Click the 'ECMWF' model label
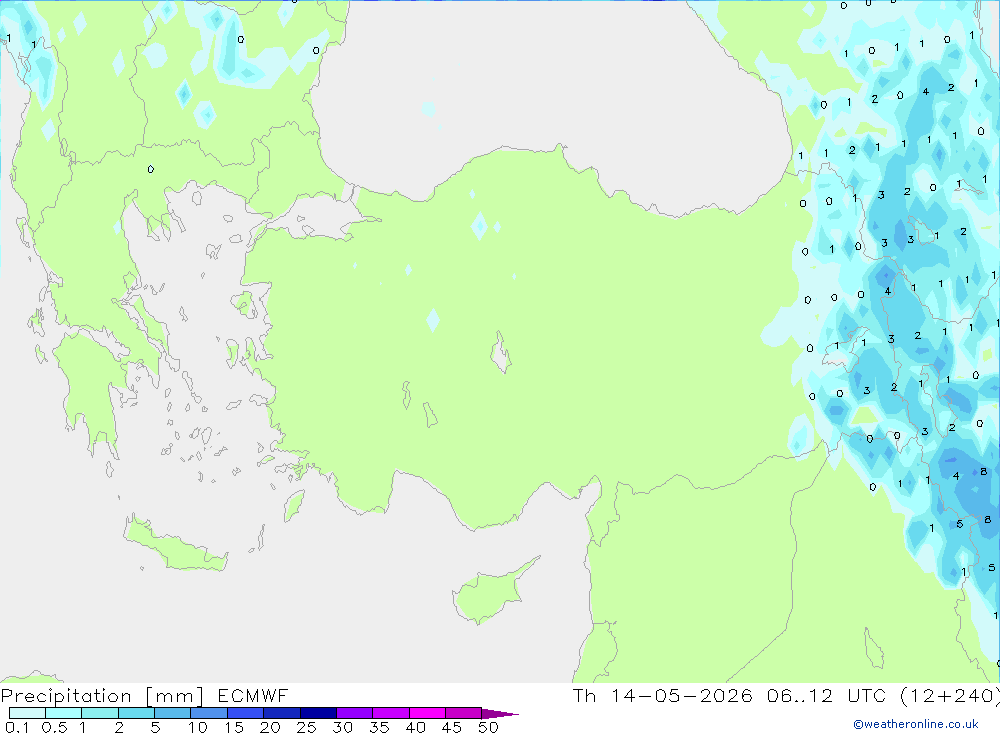 tap(253, 695)
